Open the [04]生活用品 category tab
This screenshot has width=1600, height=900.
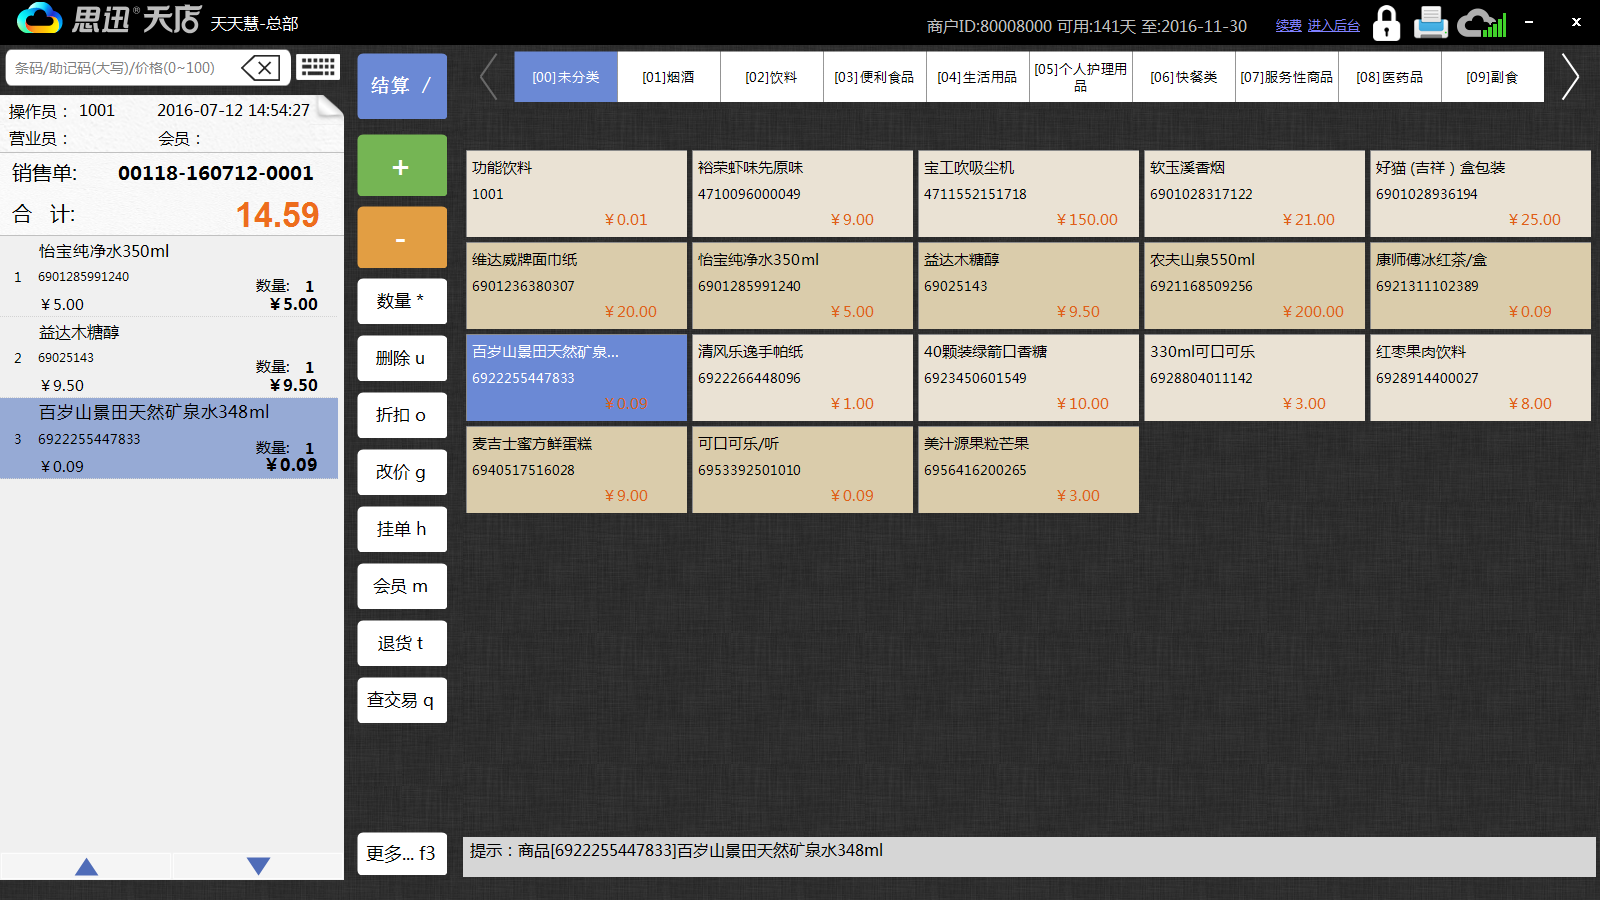coord(977,77)
